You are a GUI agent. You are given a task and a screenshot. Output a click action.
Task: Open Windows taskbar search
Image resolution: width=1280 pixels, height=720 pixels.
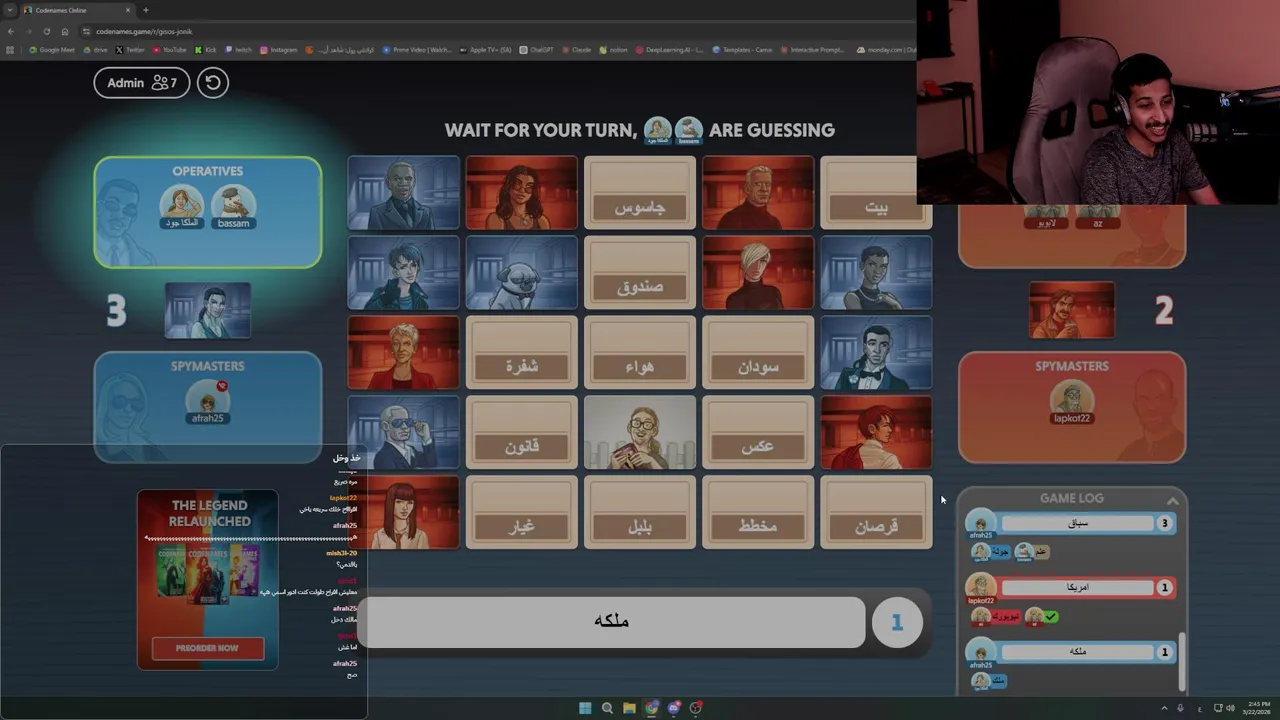pyautogui.click(x=607, y=708)
